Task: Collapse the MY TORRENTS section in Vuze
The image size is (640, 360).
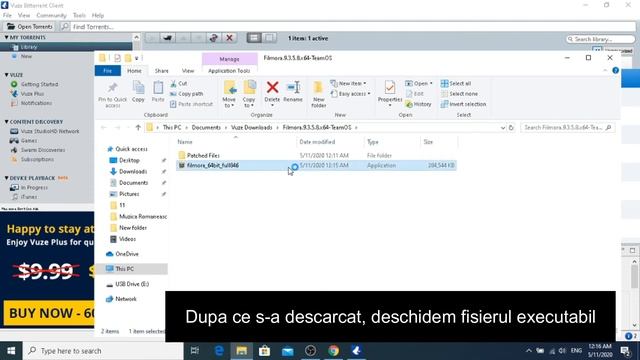Action: tap(7, 37)
